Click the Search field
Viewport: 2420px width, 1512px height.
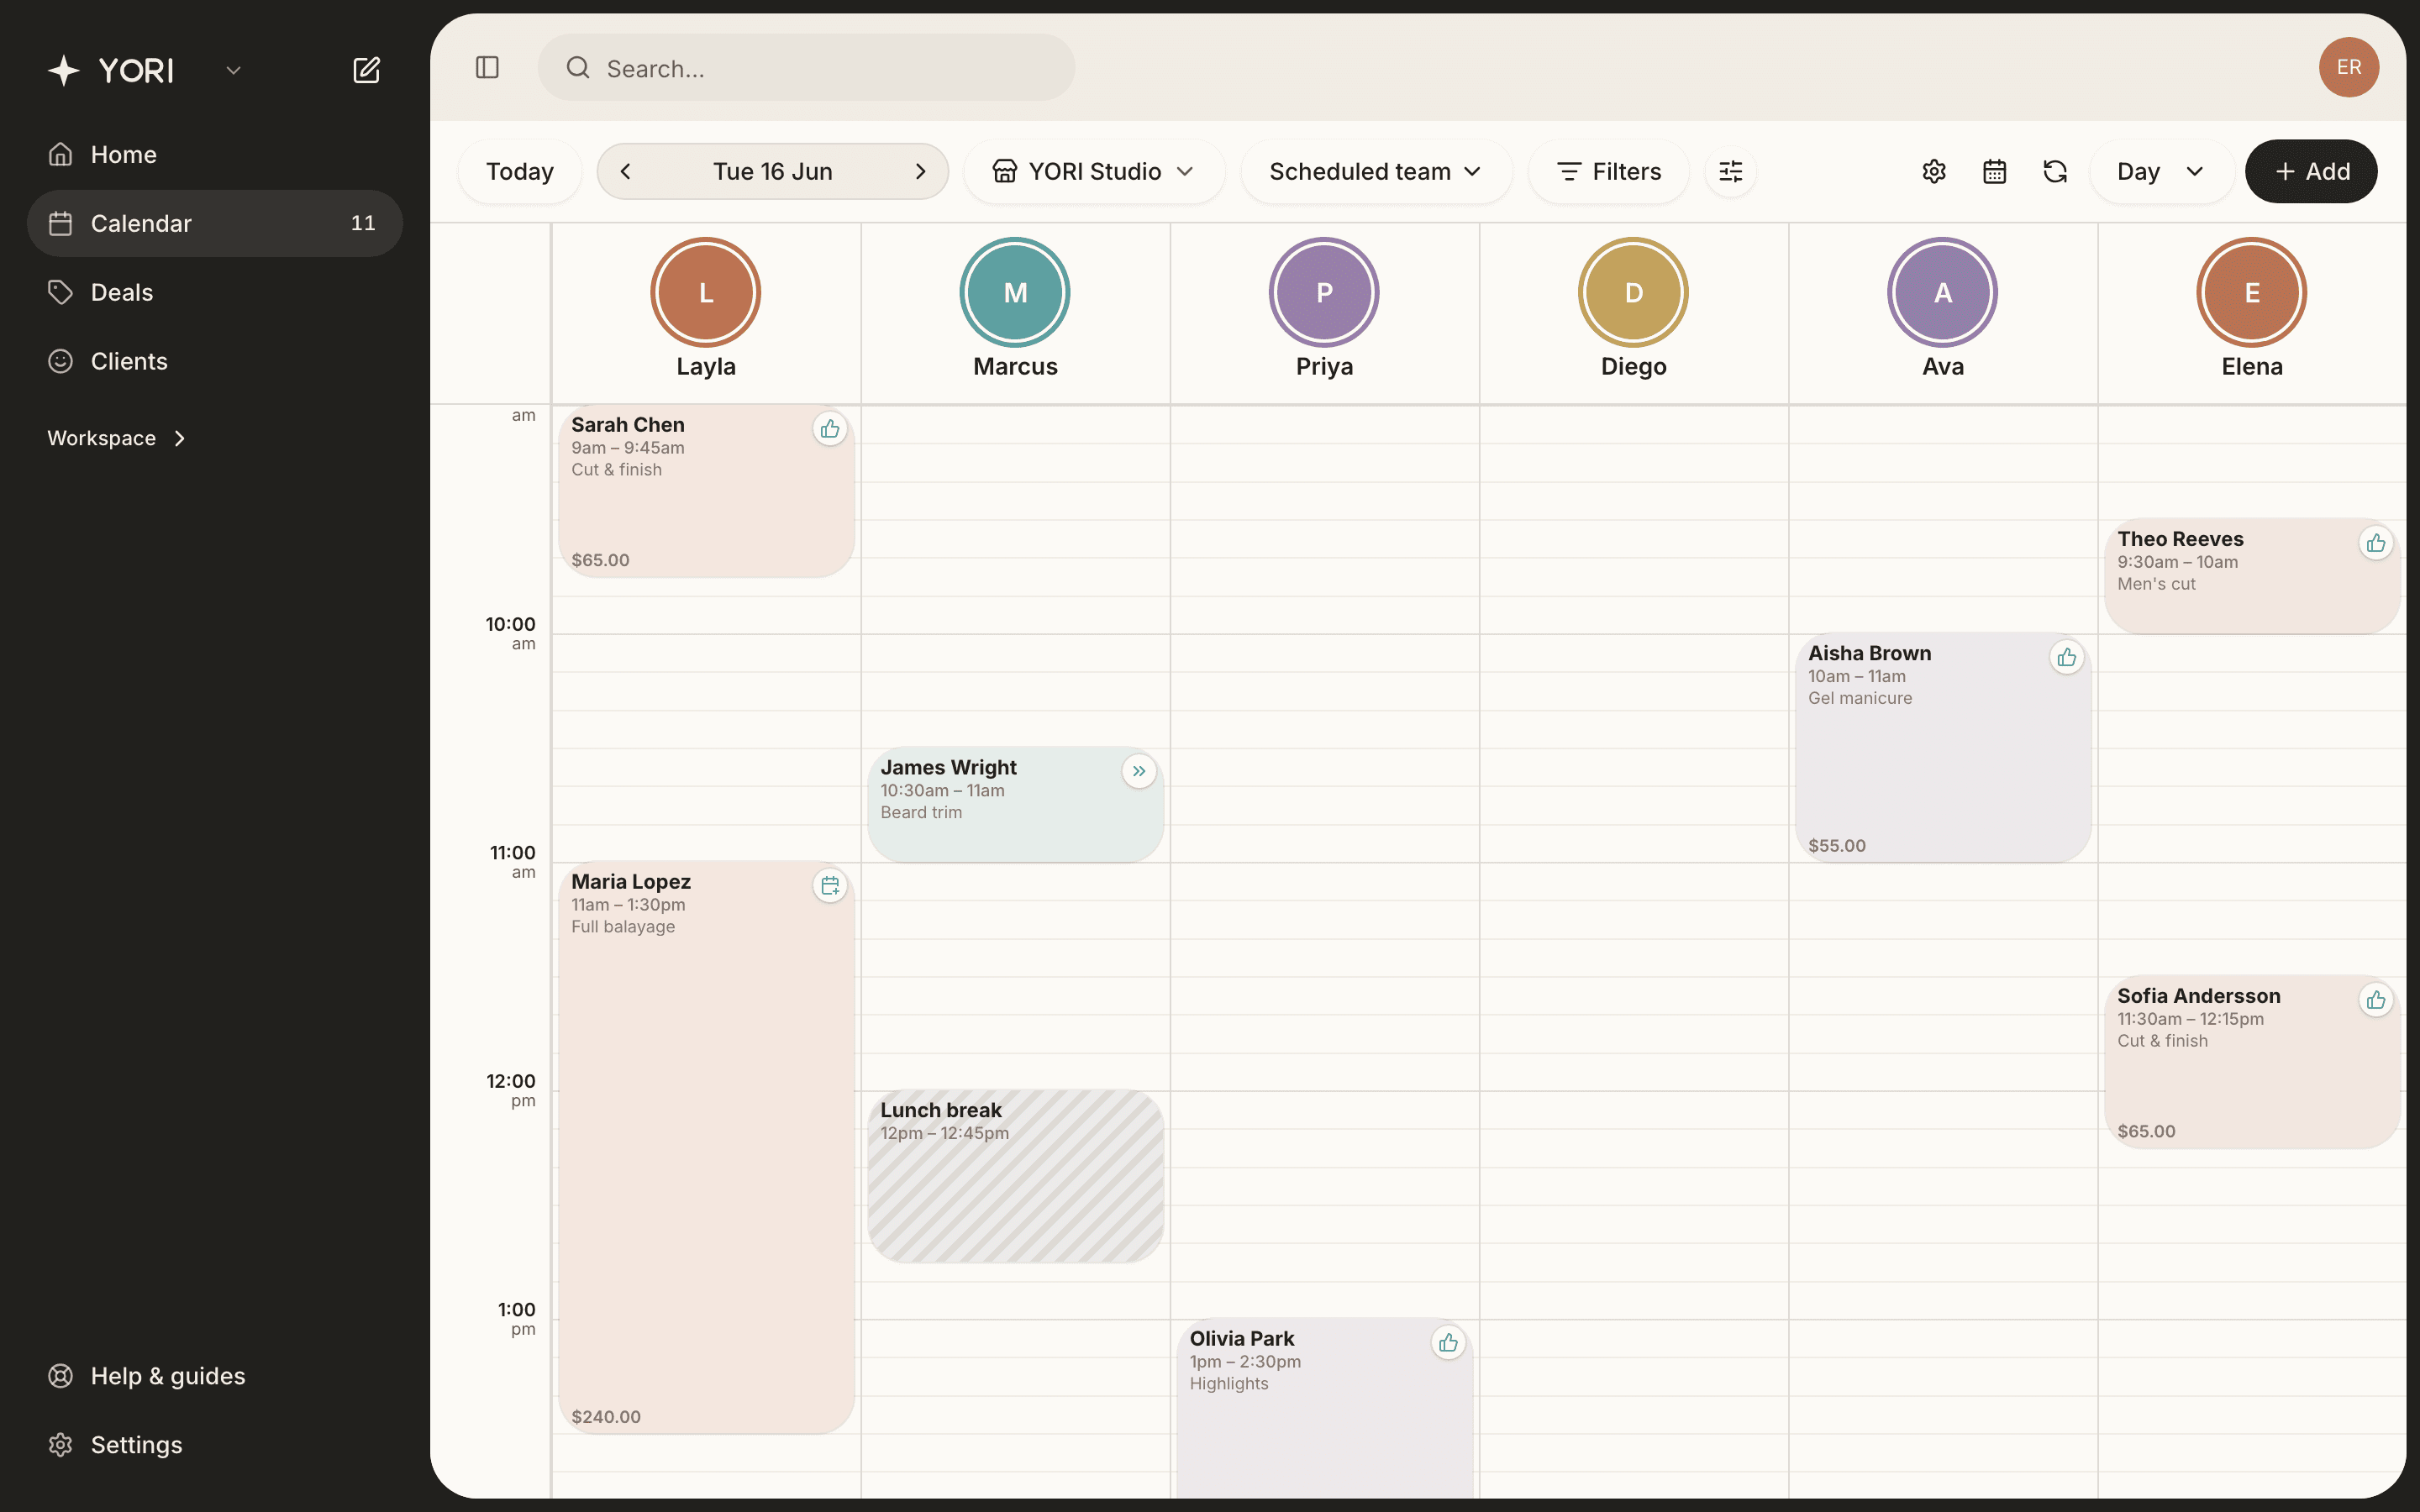pos(806,67)
